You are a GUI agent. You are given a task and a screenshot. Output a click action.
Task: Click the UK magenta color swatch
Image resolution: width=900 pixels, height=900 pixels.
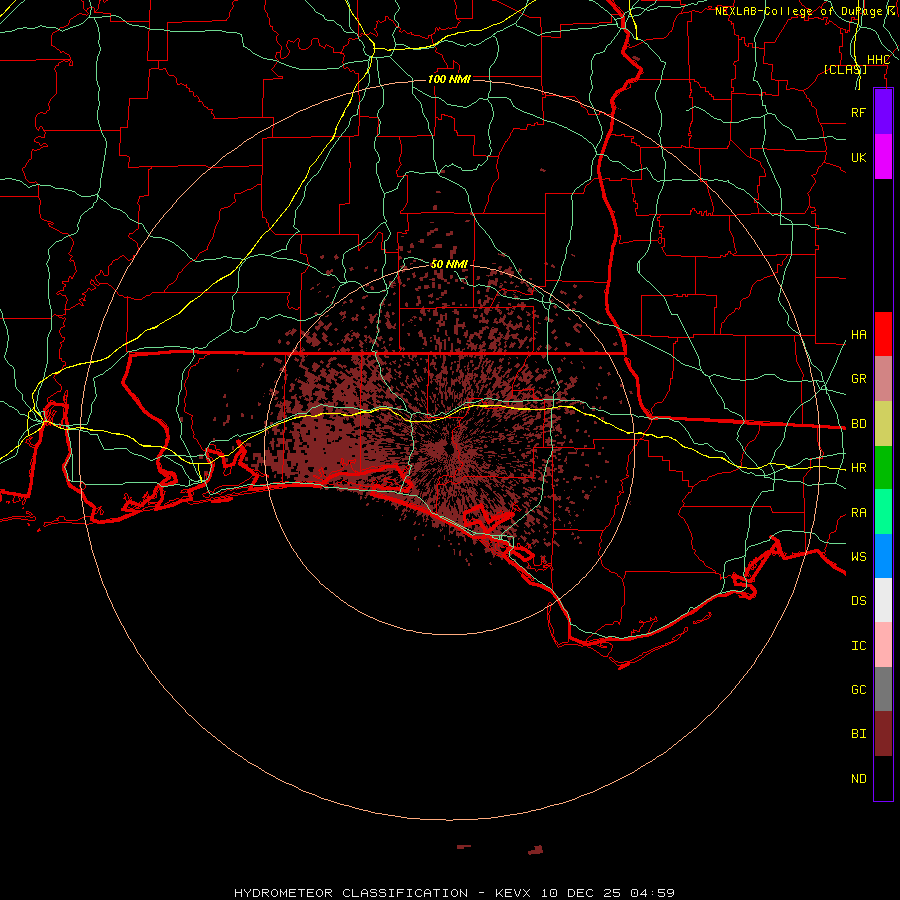point(883,157)
